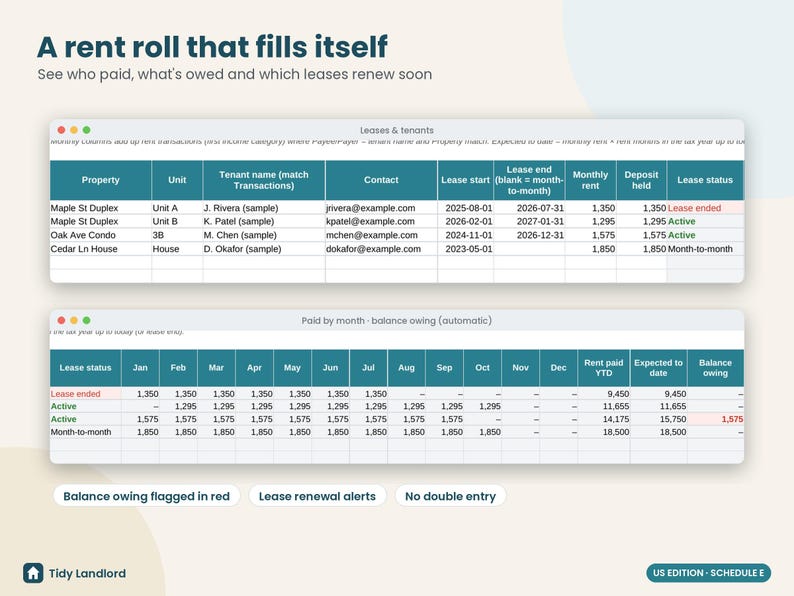Click the '9,450' rent paid YTD cell

tap(604, 394)
